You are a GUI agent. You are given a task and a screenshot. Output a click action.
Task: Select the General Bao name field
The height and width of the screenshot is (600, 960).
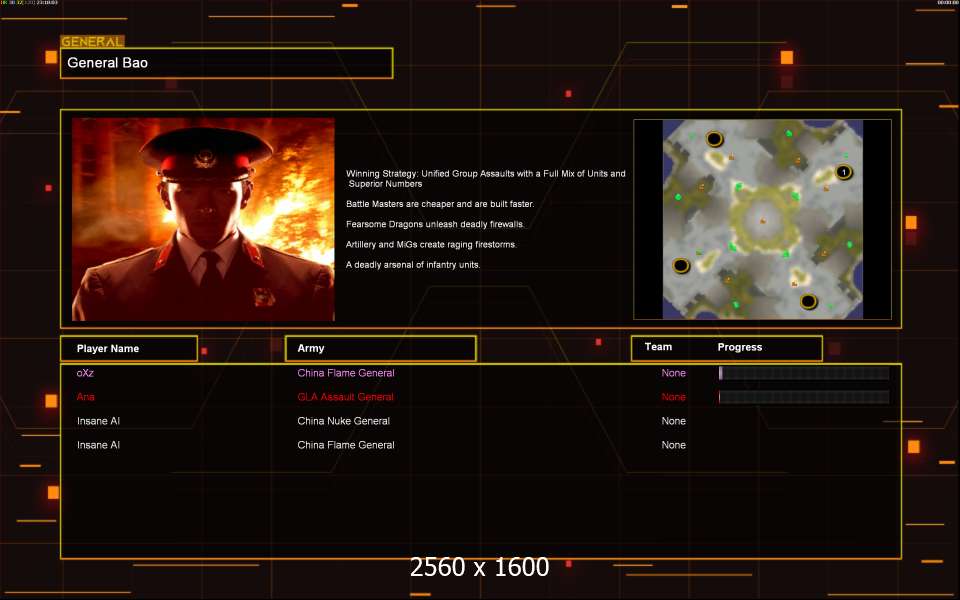(227, 63)
